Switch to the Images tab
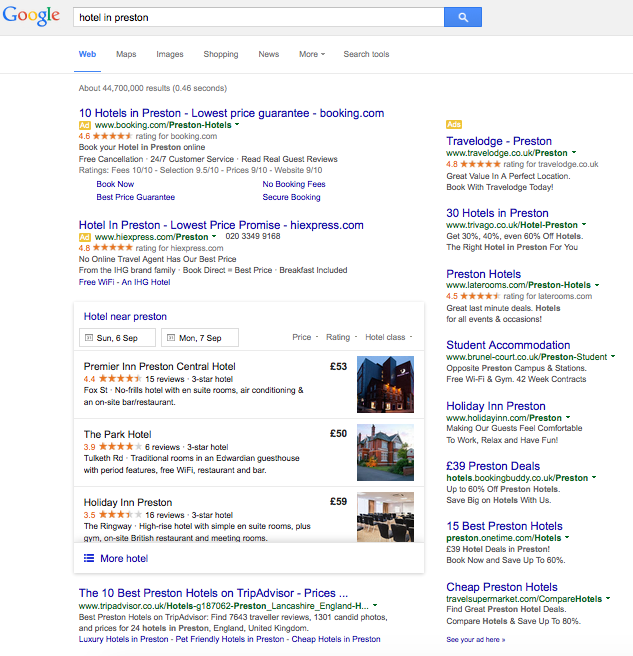 (170, 54)
